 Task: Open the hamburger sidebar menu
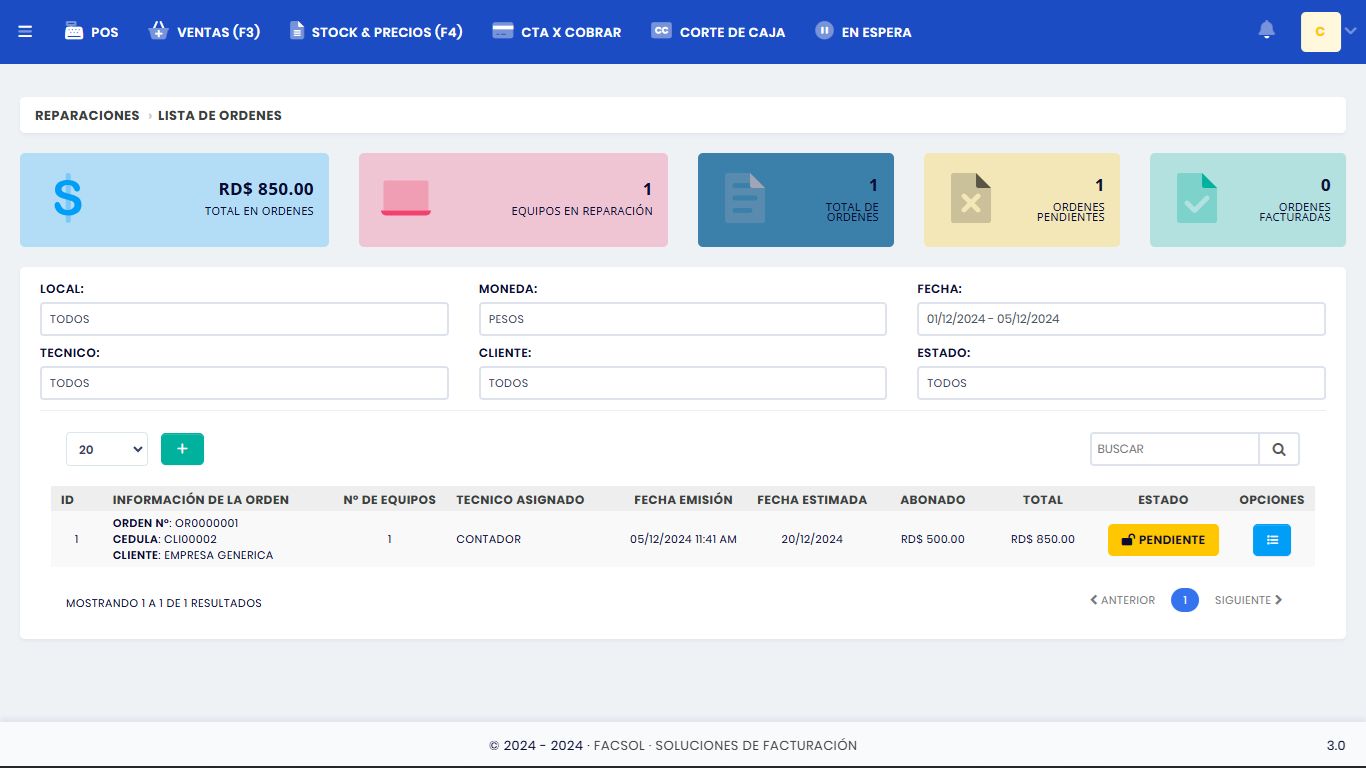point(25,32)
